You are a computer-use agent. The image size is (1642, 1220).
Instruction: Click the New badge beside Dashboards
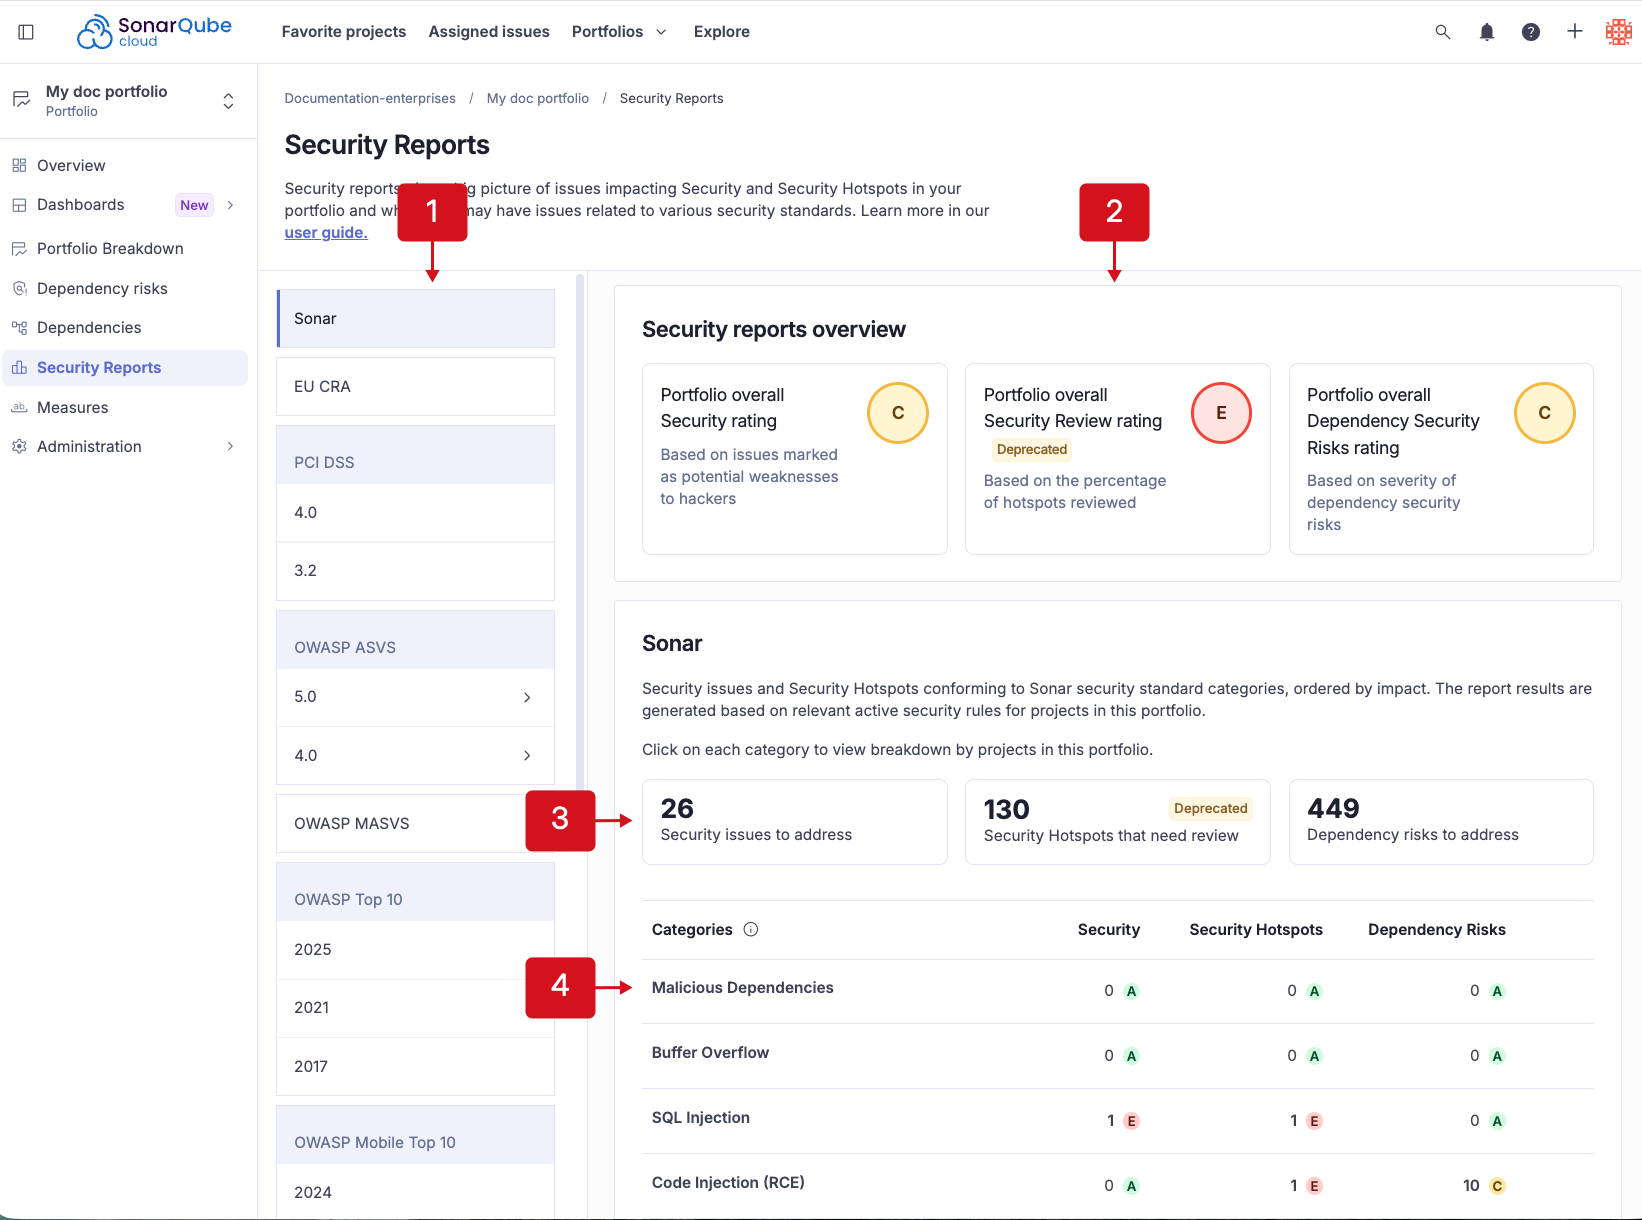click(194, 205)
